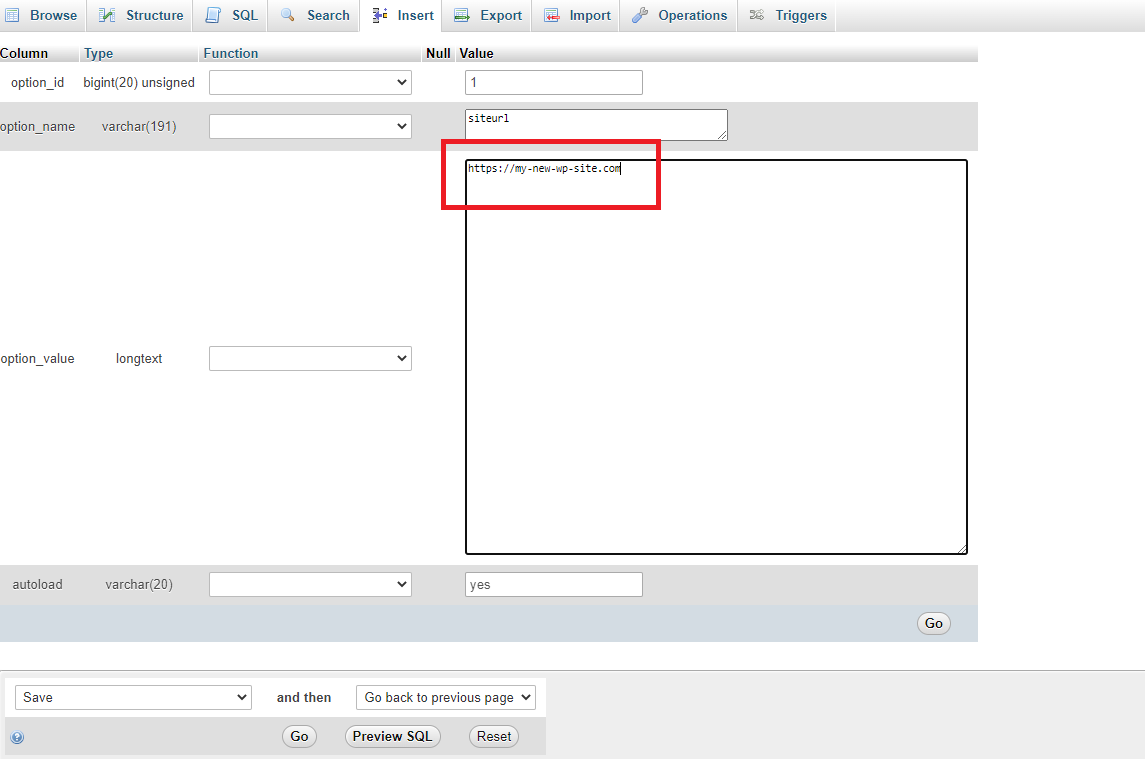Viewport: 1145px width, 759px height.
Task: Select the Export tab
Action: pyautogui.click(x=487, y=15)
